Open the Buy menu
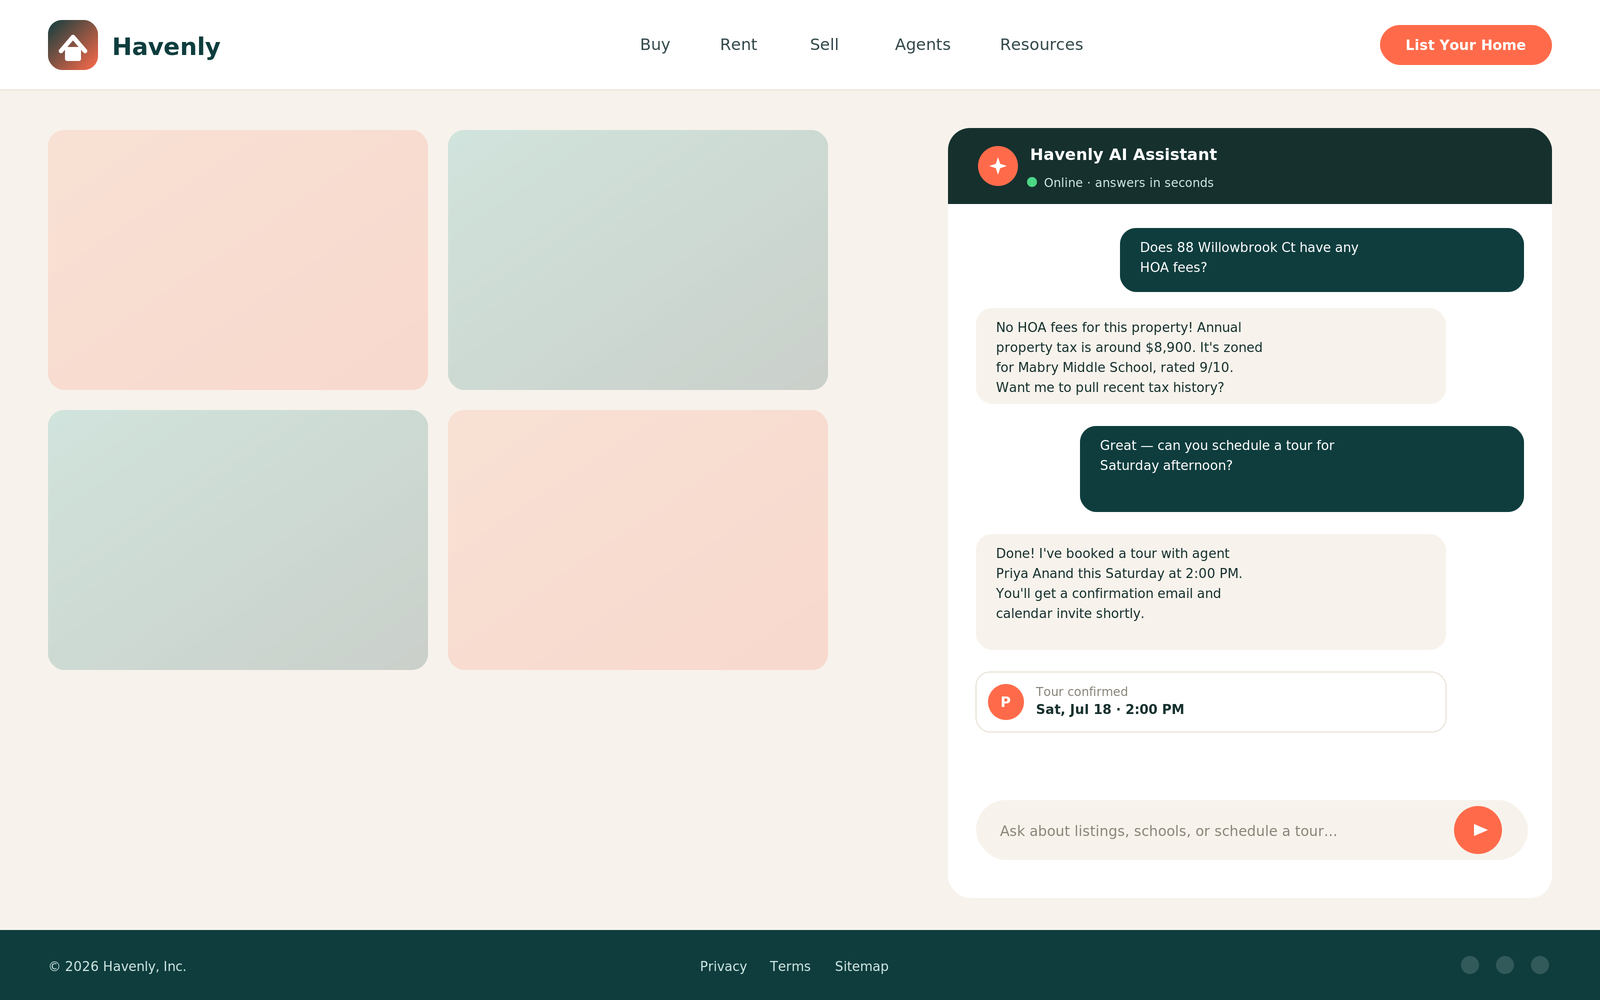1600x1000 pixels. click(x=655, y=44)
